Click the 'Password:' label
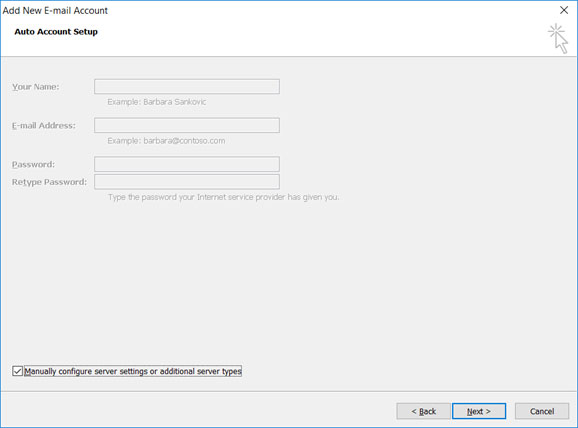This screenshot has height=428, width=578. [33, 164]
